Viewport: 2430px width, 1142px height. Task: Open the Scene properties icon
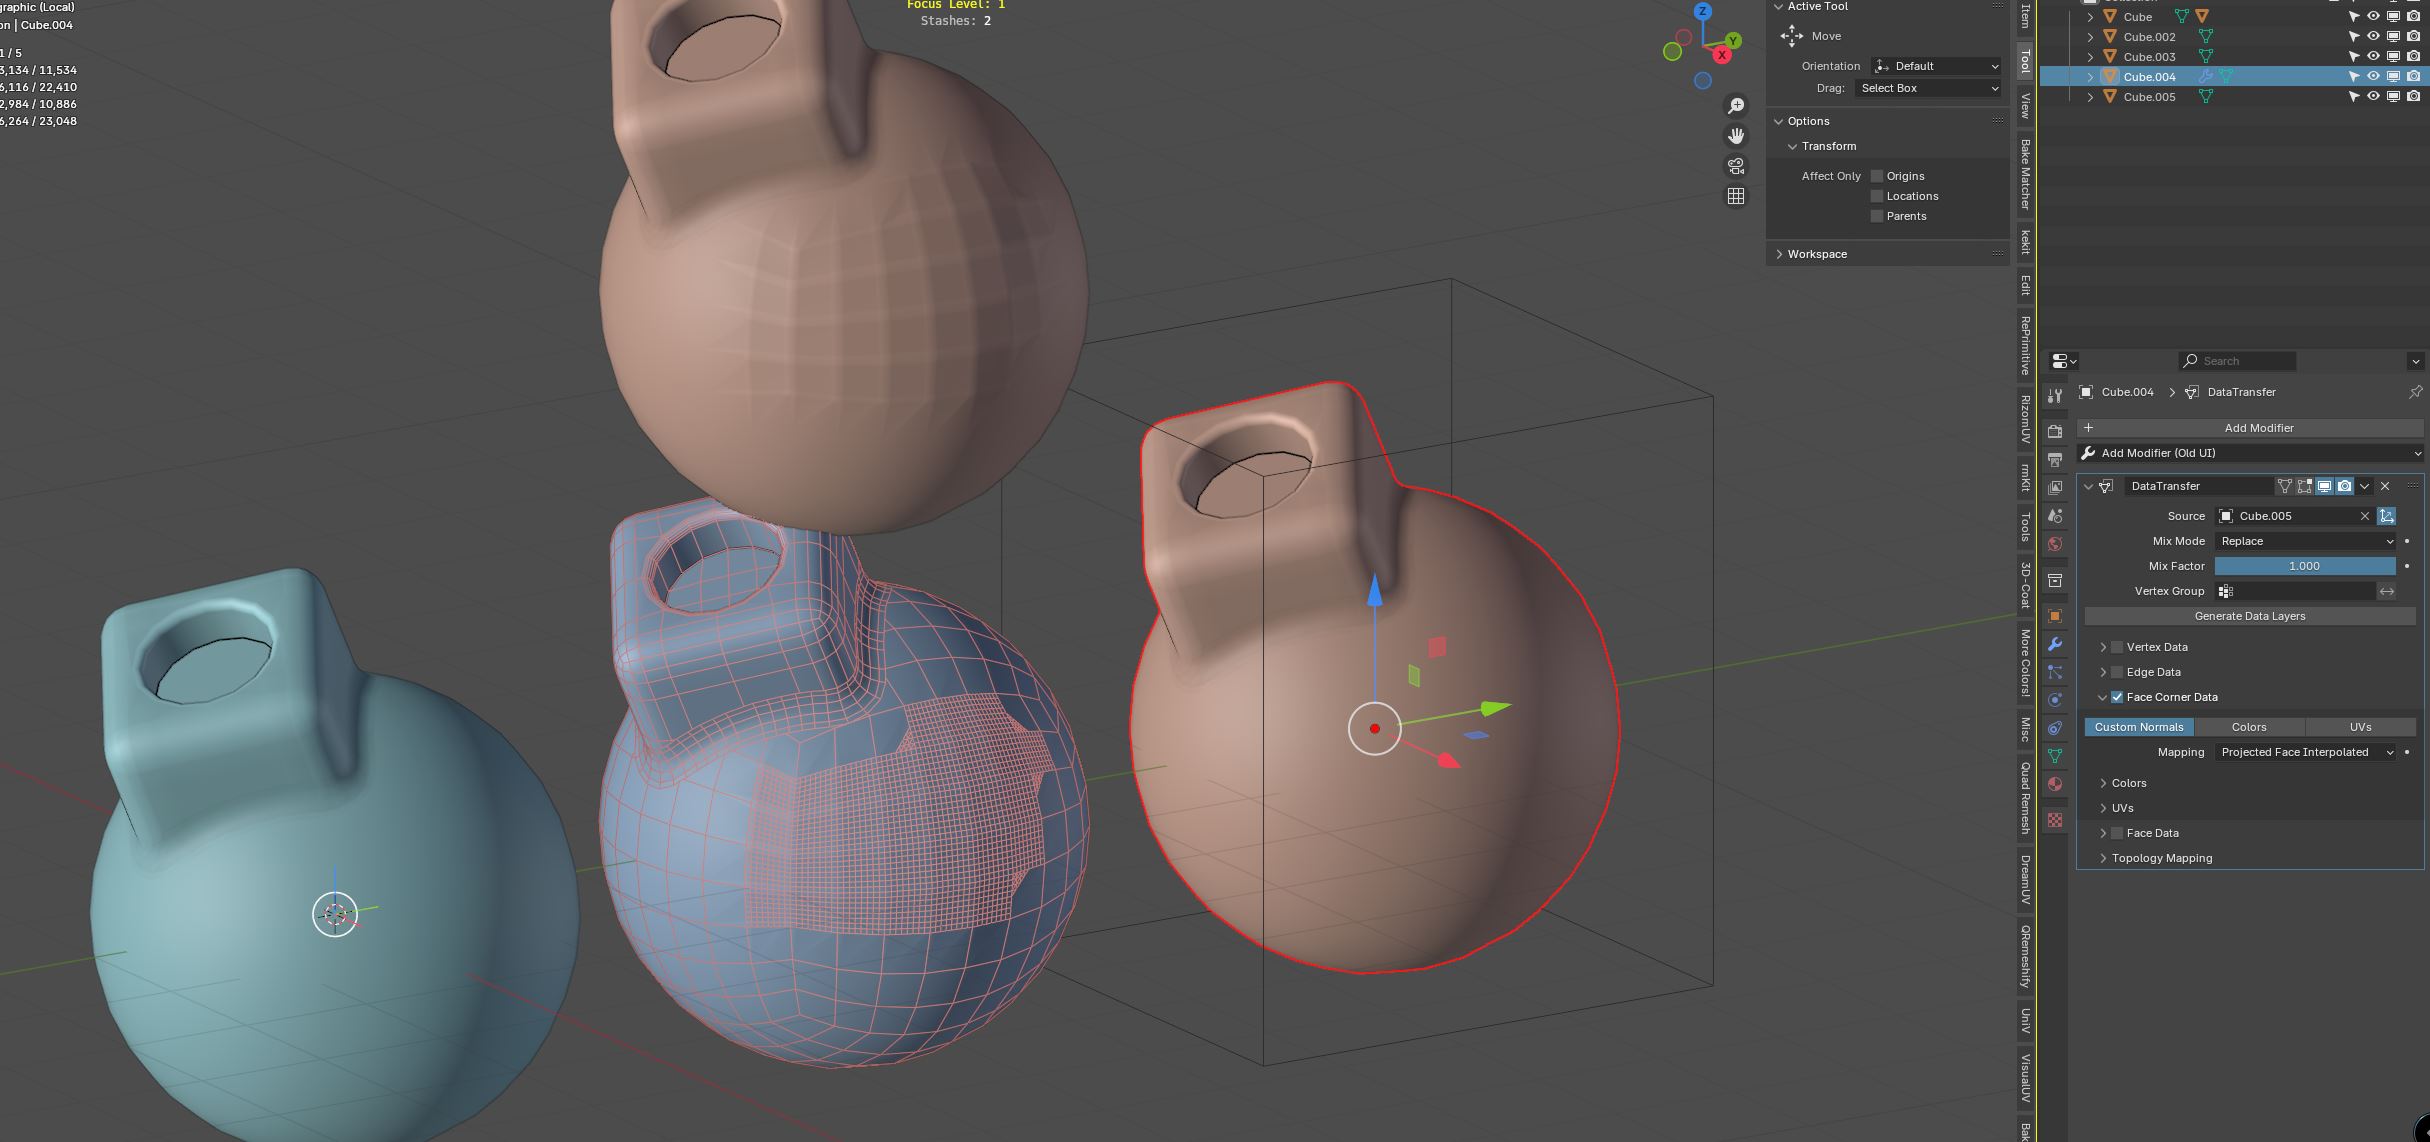point(2055,516)
